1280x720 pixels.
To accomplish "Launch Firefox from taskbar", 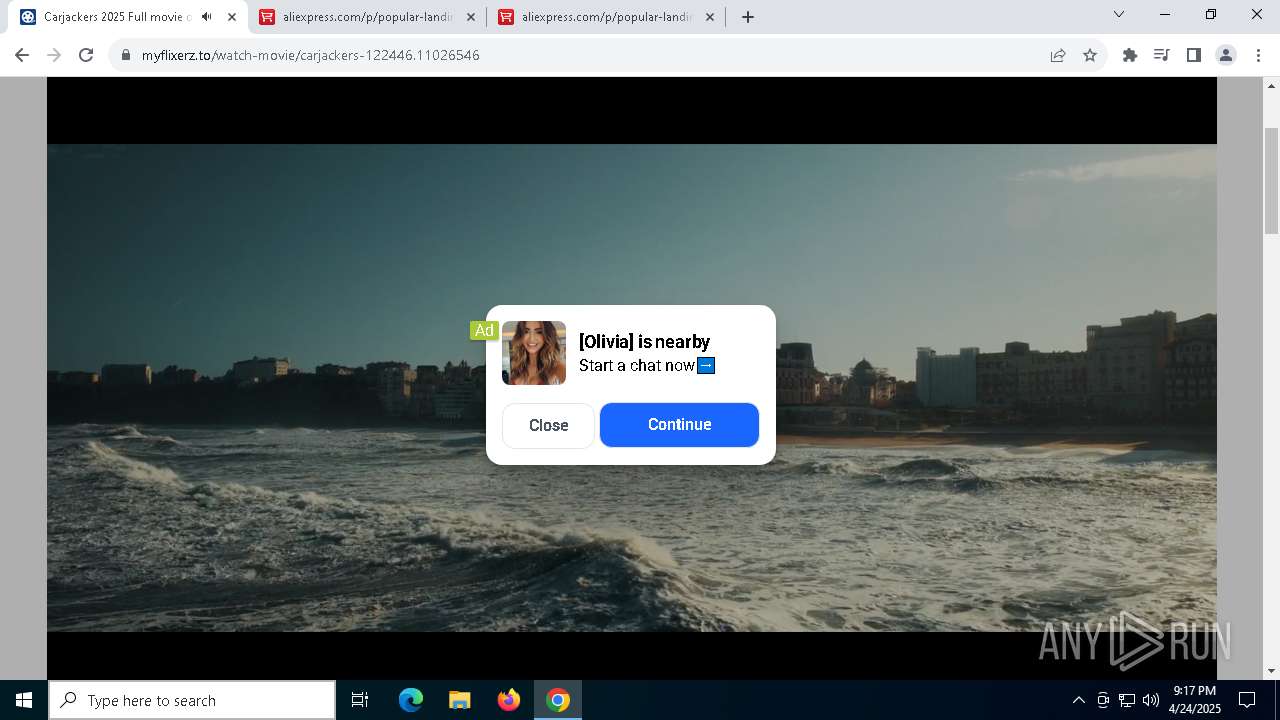I will 508,700.
